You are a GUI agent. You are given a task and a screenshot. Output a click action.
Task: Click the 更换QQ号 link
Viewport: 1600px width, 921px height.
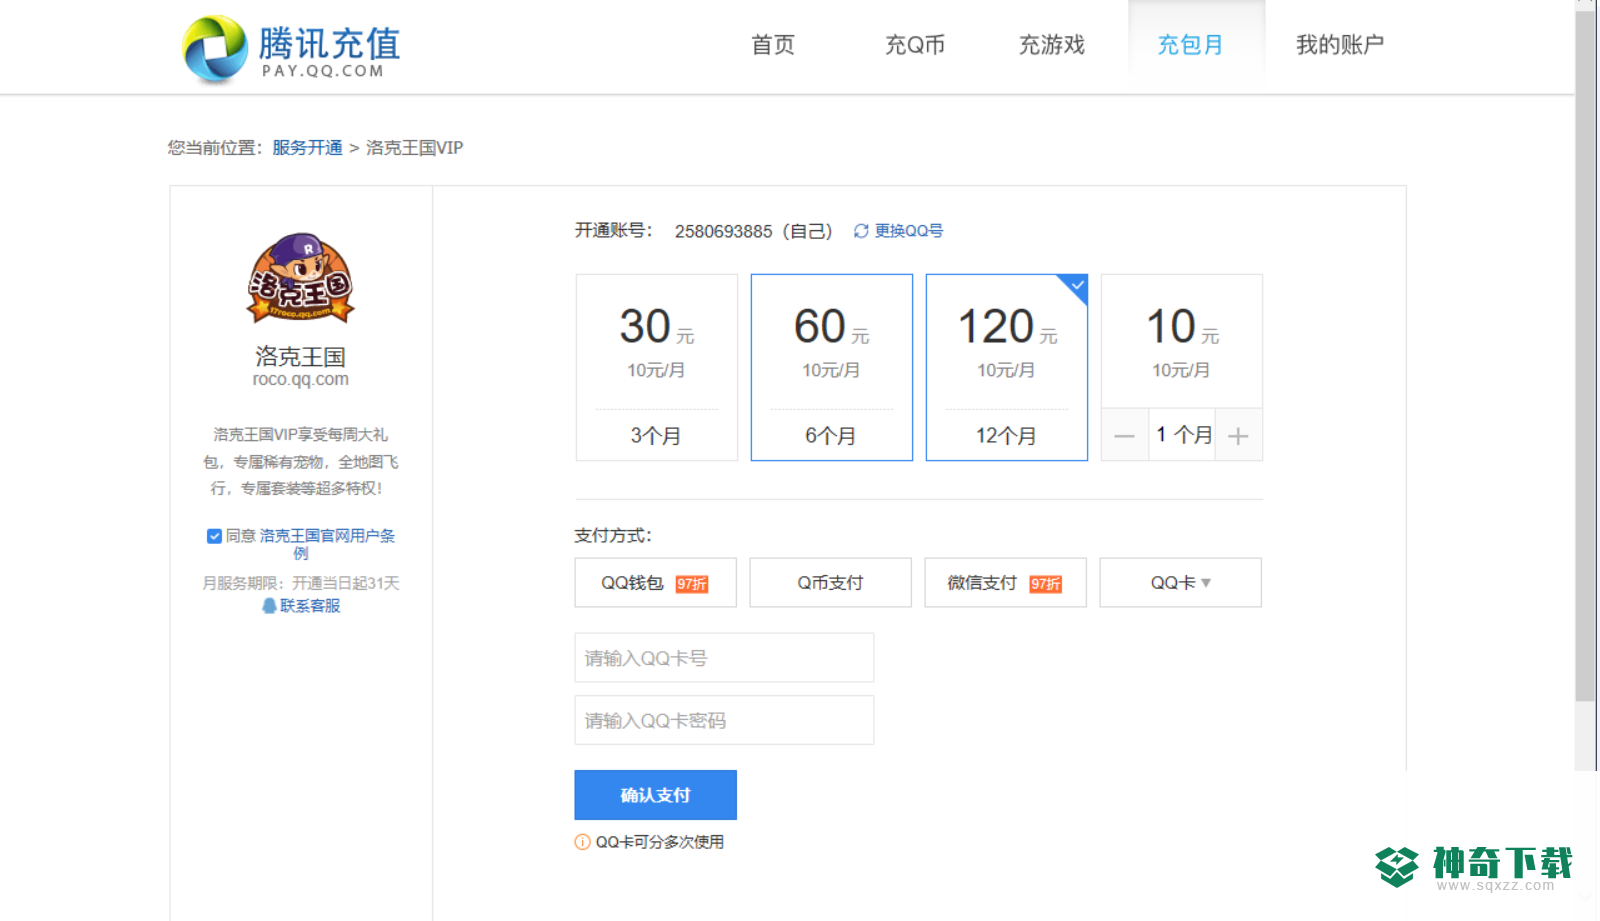[x=908, y=231]
